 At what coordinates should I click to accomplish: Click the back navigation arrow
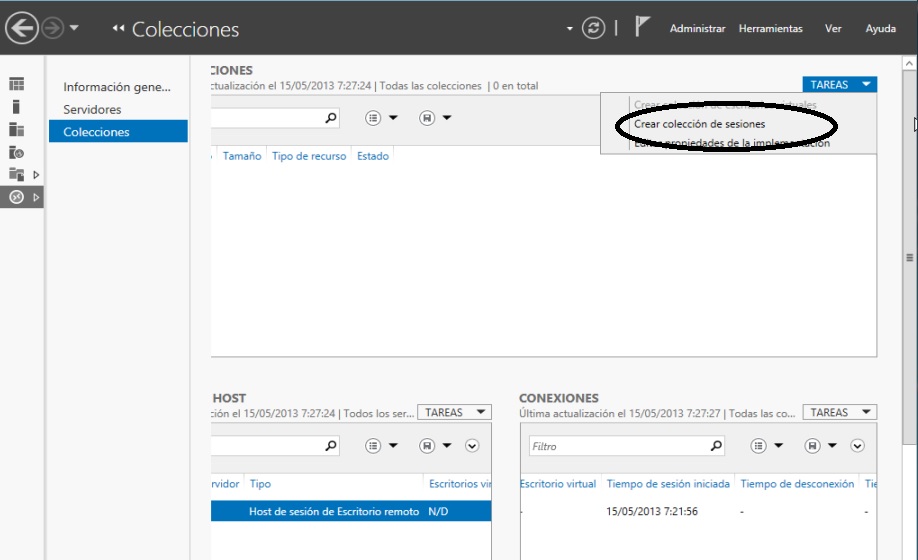[22, 29]
